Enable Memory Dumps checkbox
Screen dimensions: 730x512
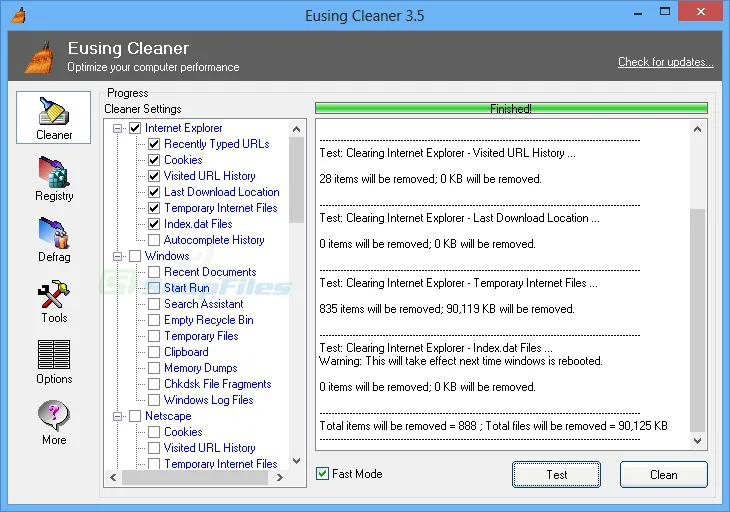(x=154, y=368)
